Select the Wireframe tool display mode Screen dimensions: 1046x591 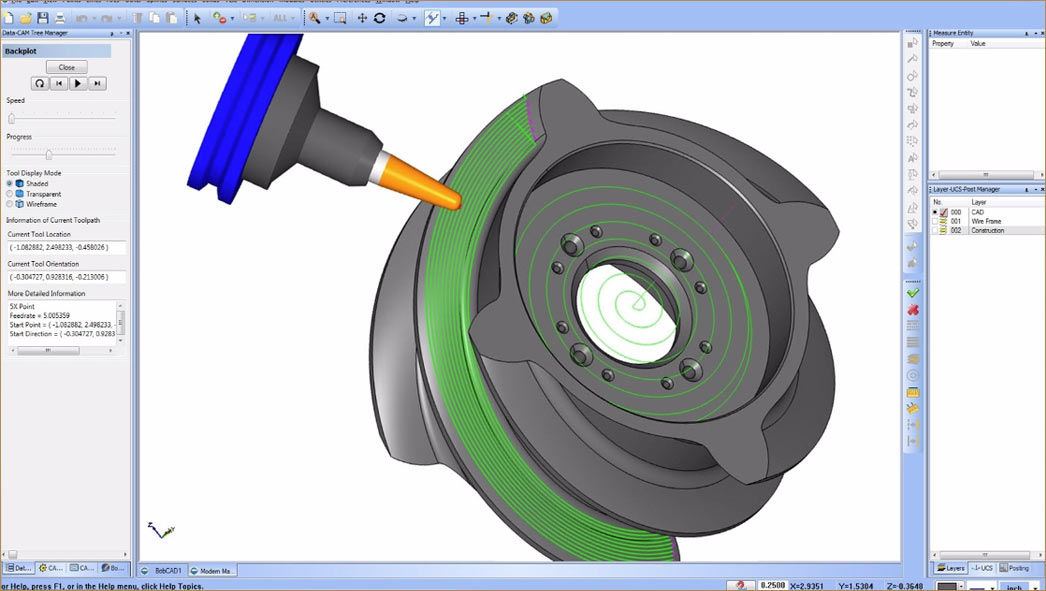click(x=9, y=204)
